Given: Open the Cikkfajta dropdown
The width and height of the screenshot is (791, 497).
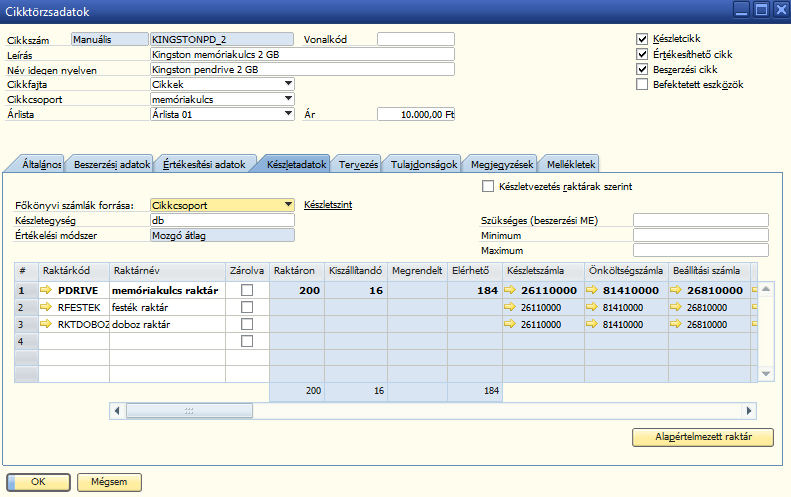Looking at the screenshot, I should point(288,84).
